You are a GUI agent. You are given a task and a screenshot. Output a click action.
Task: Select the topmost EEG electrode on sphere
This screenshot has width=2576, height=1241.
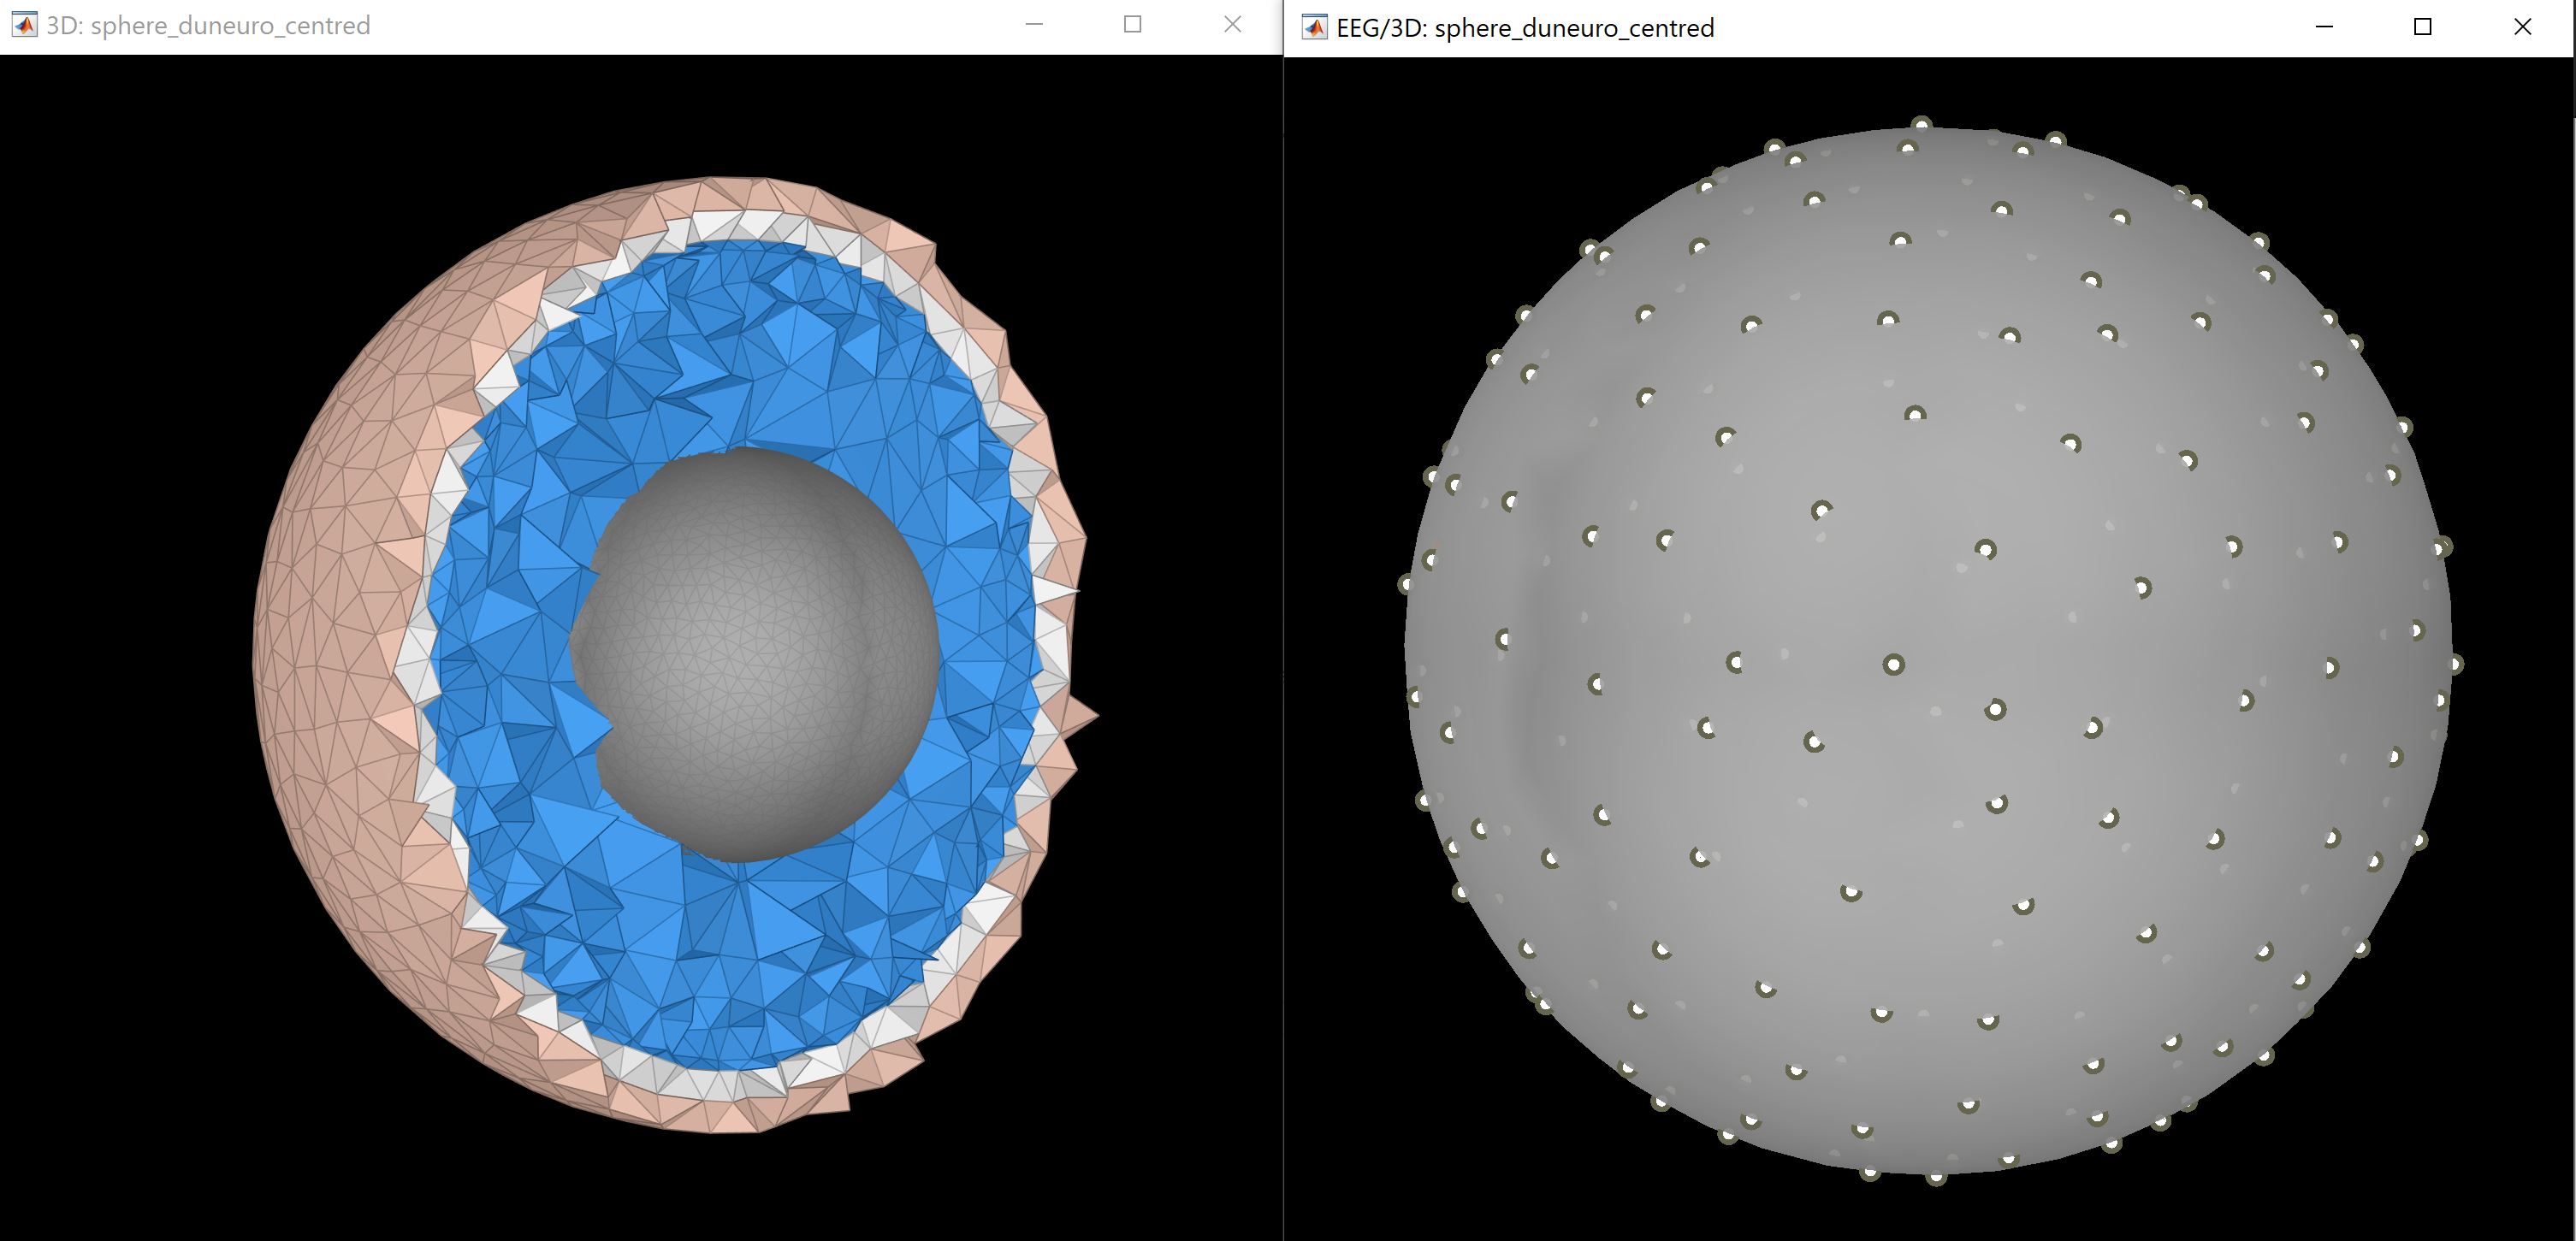[x=1921, y=125]
